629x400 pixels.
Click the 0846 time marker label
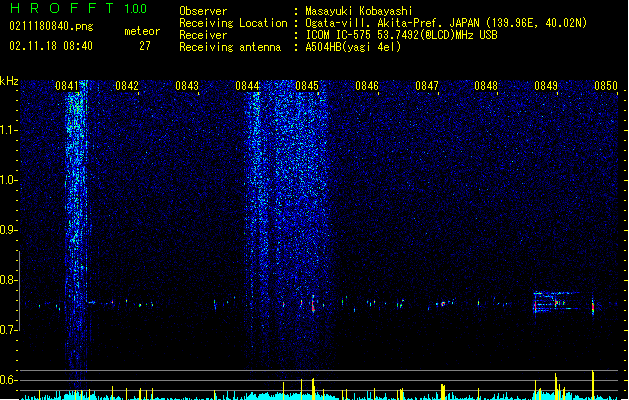coord(367,86)
